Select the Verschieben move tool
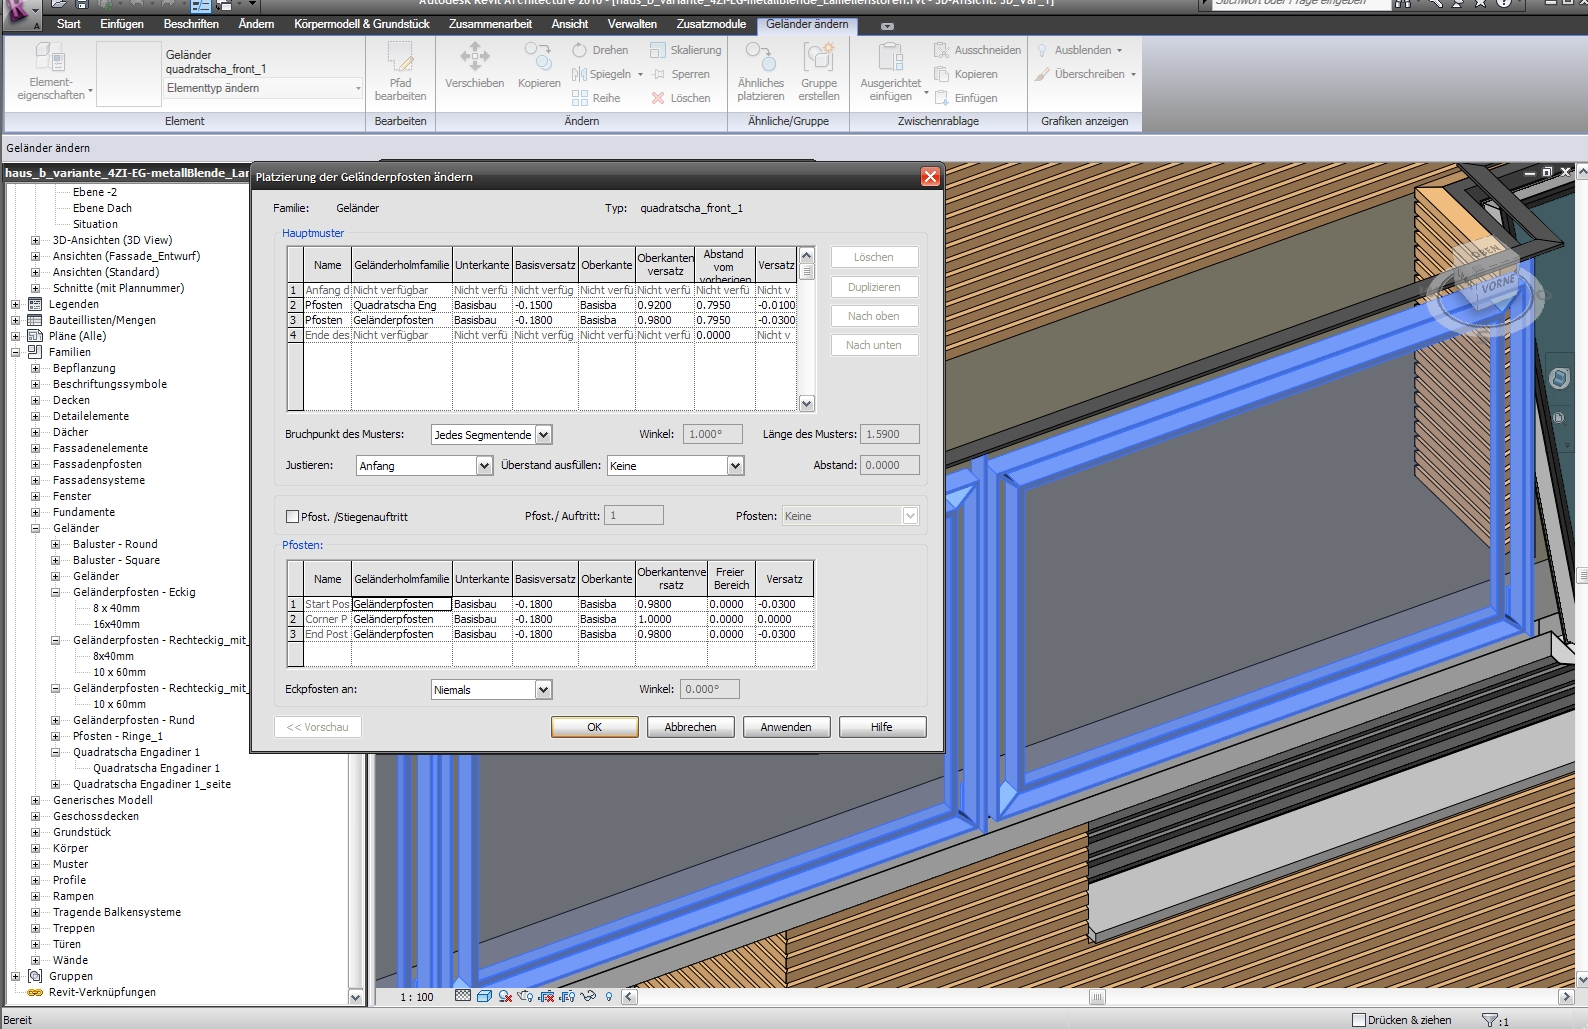The height and width of the screenshot is (1029, 1588). [x=474, y=66]
